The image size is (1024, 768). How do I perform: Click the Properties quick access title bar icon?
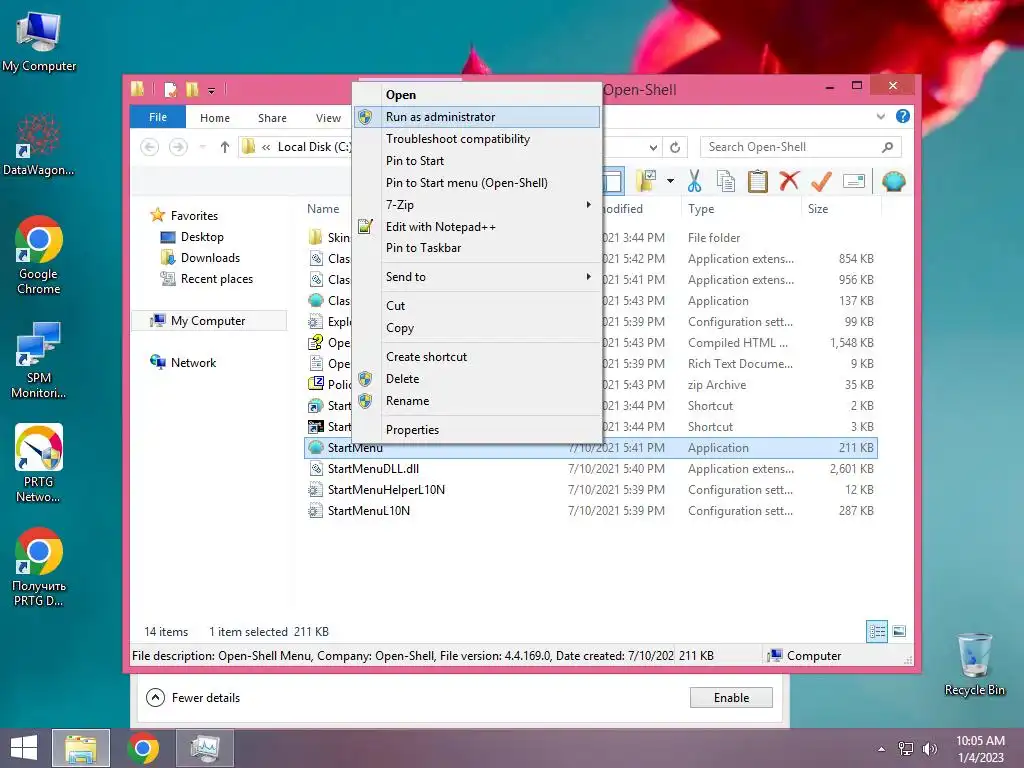click(170, 89)
